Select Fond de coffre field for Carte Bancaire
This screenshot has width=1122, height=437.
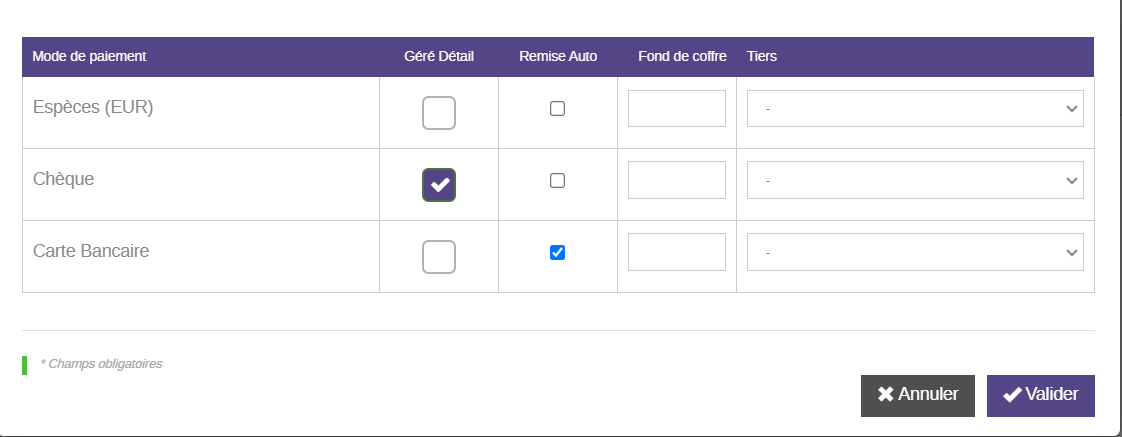pos(677,252)
